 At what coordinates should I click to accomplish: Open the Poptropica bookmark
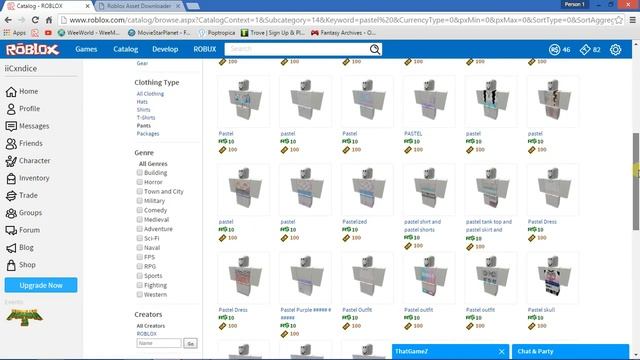tap(217, 33)
